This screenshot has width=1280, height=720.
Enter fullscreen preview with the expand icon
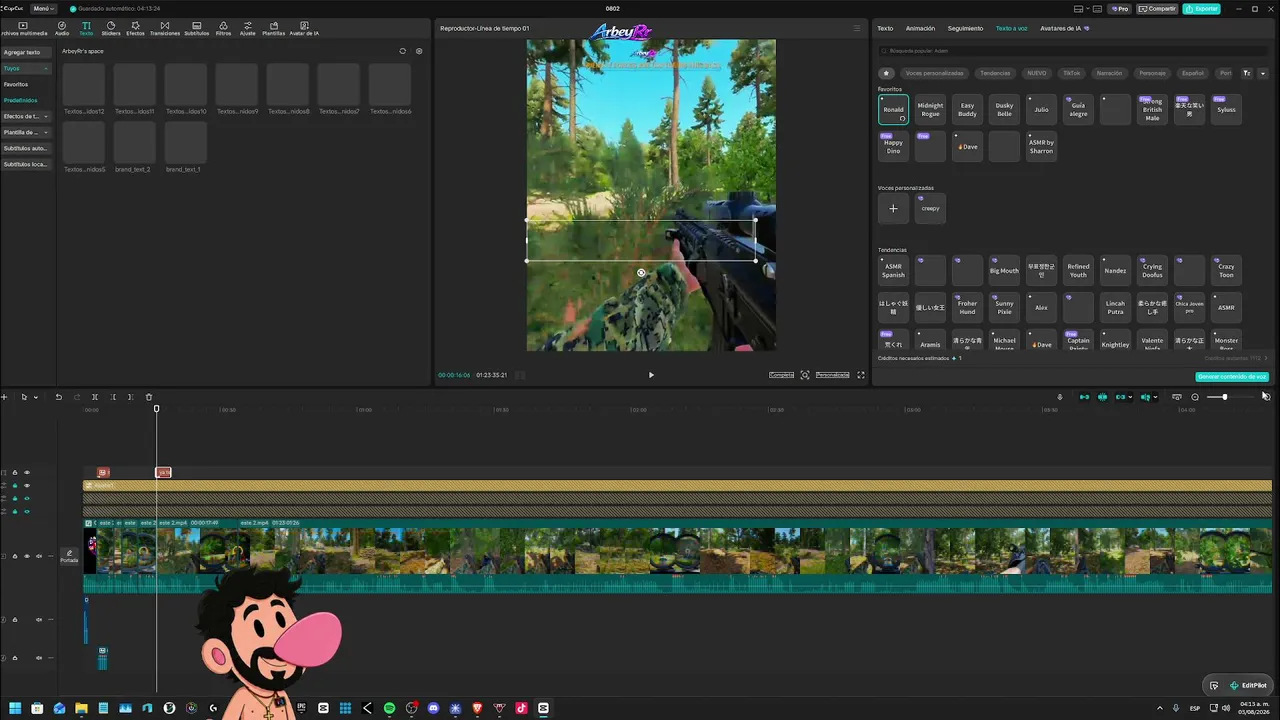(x=861, y=375)
